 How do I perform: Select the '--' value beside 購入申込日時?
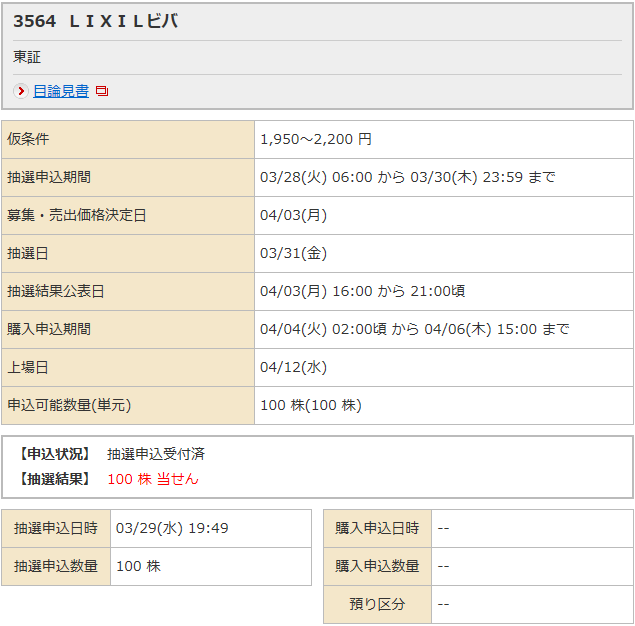(443, 528)
